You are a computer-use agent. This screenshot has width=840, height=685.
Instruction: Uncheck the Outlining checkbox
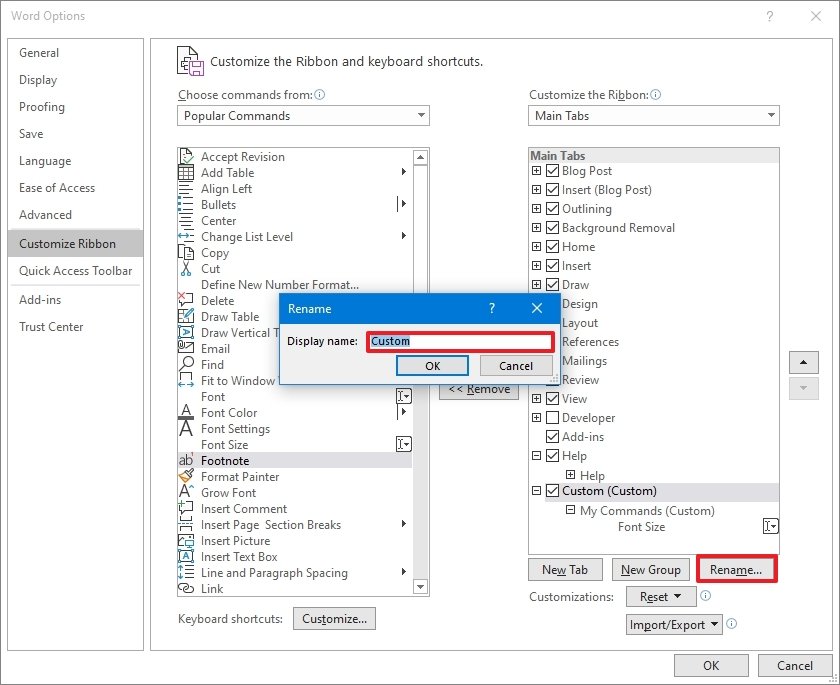click(x=552, y=208)
